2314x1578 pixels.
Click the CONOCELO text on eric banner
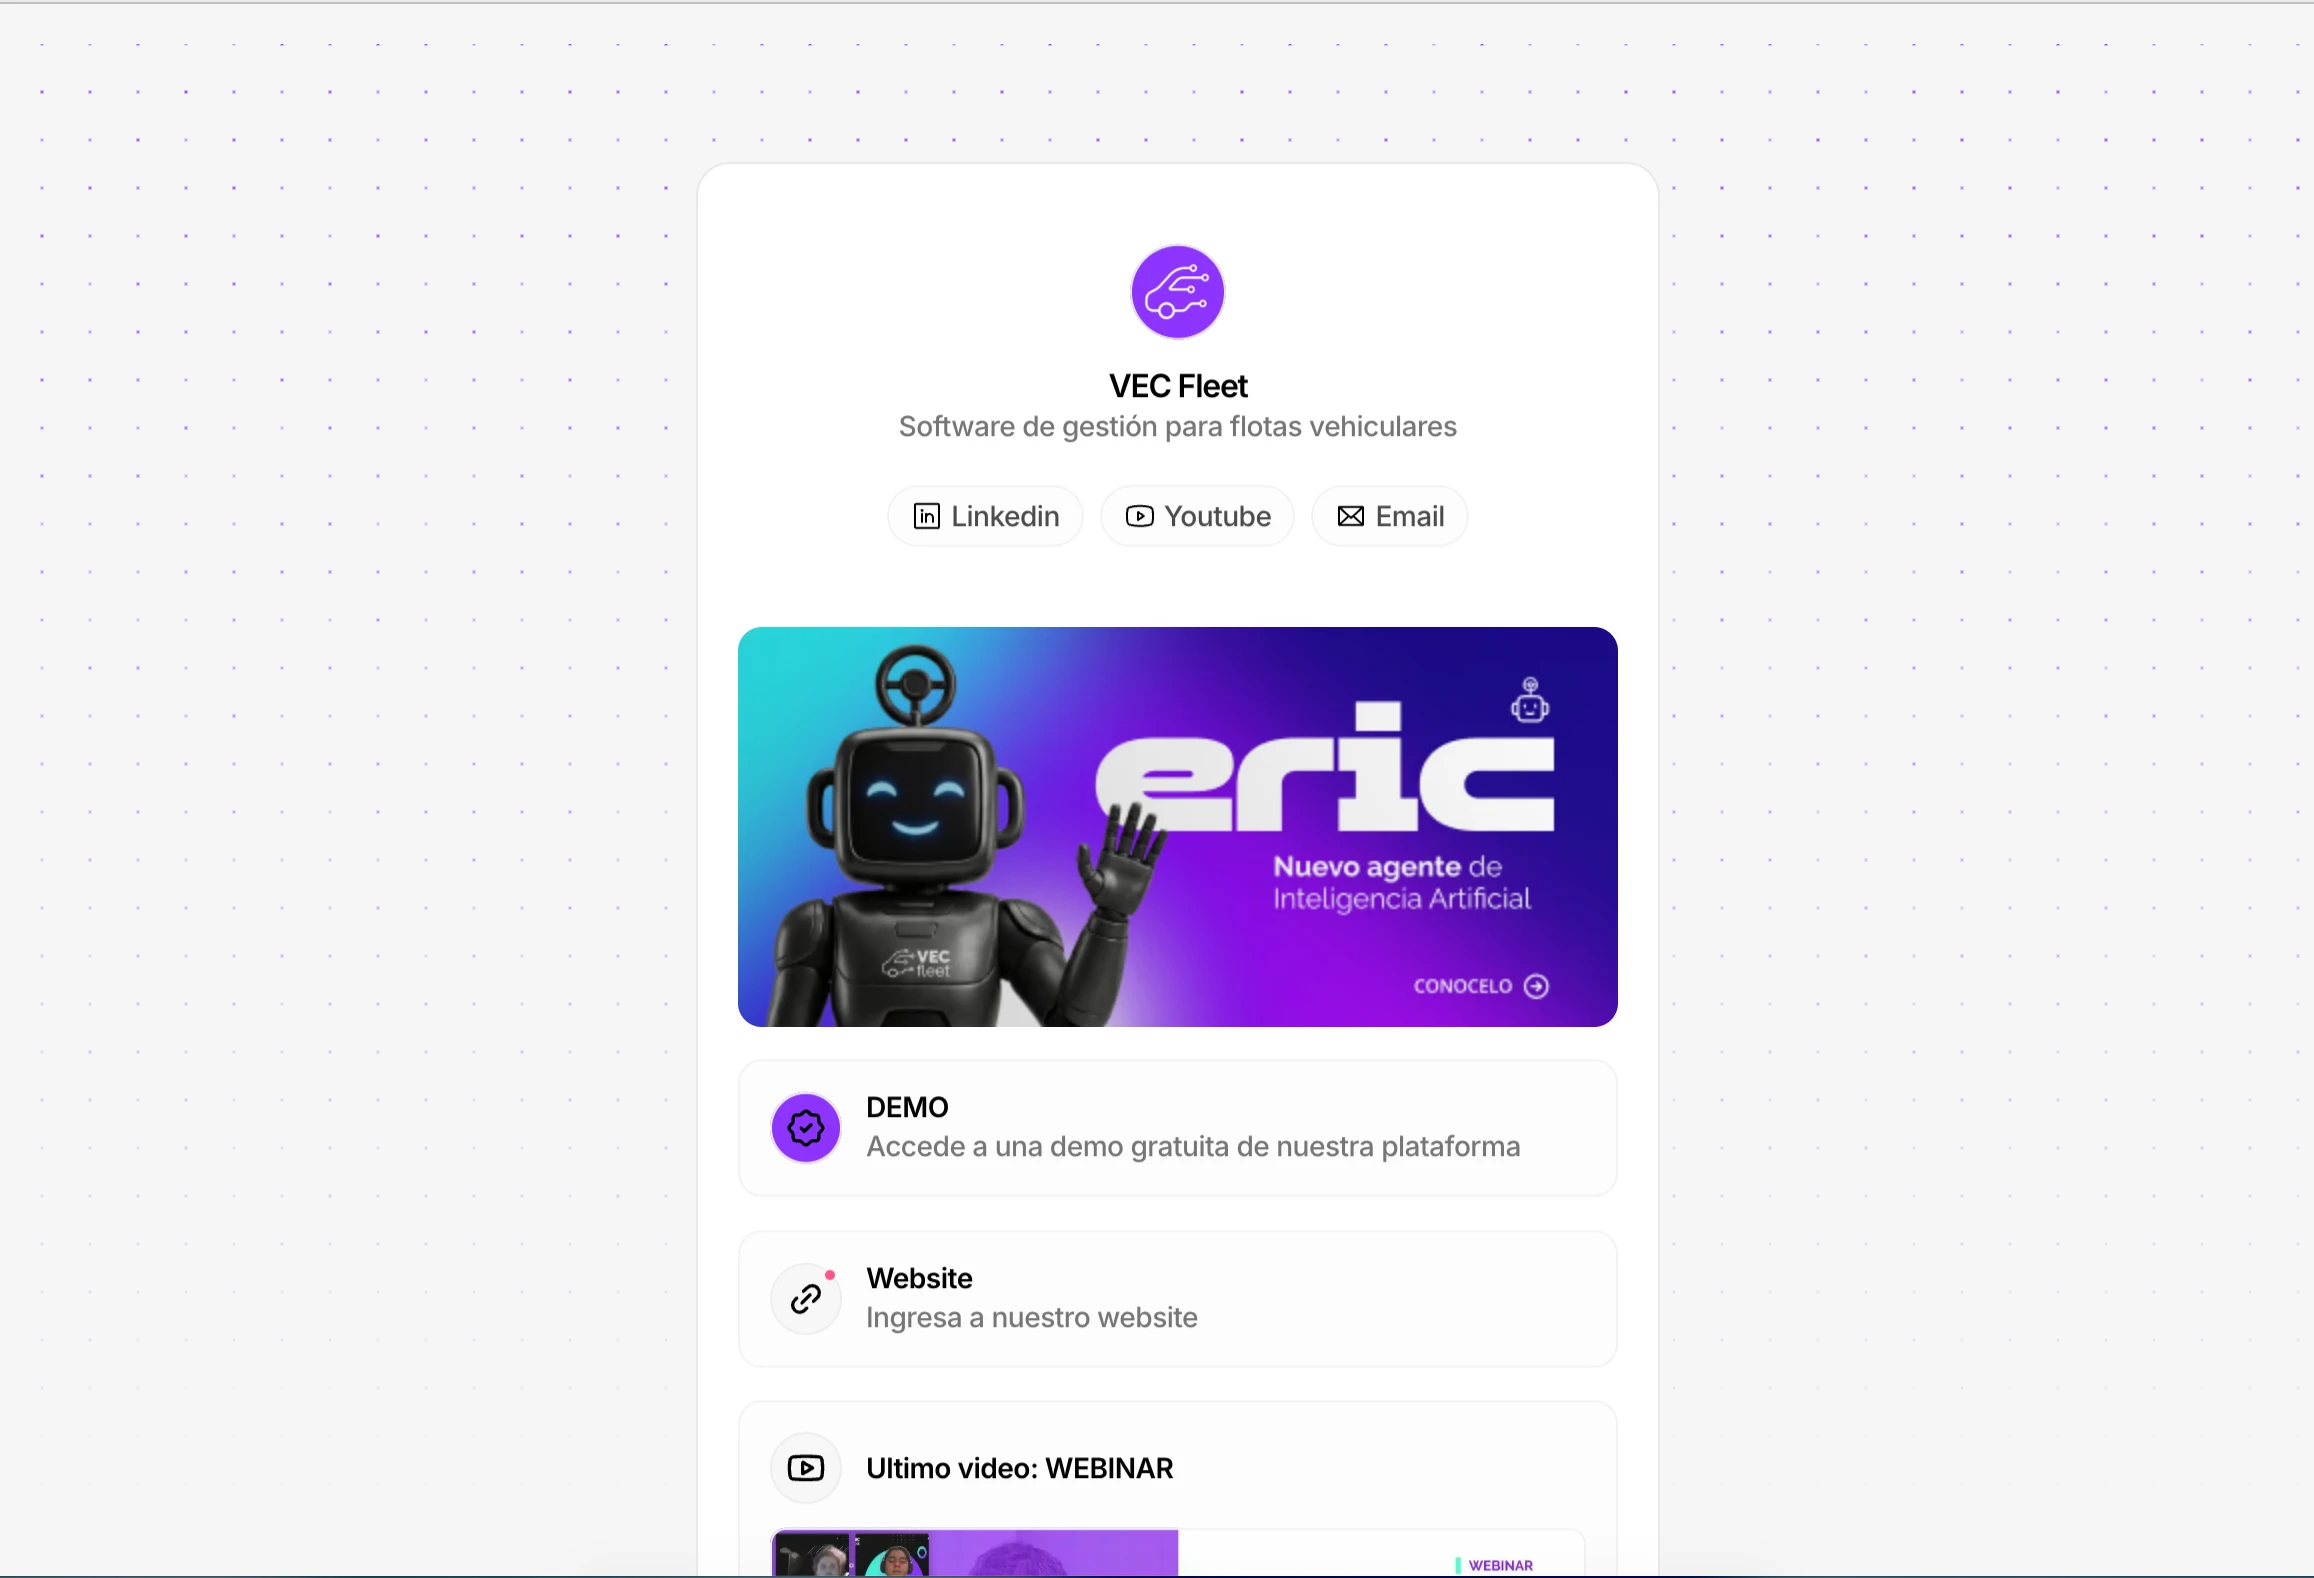(1462, 986)
